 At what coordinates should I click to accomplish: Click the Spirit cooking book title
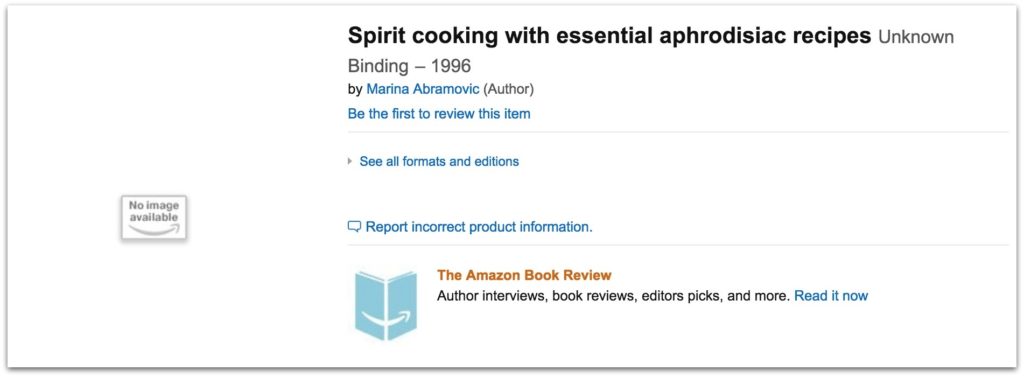click(x=609, y=36)
